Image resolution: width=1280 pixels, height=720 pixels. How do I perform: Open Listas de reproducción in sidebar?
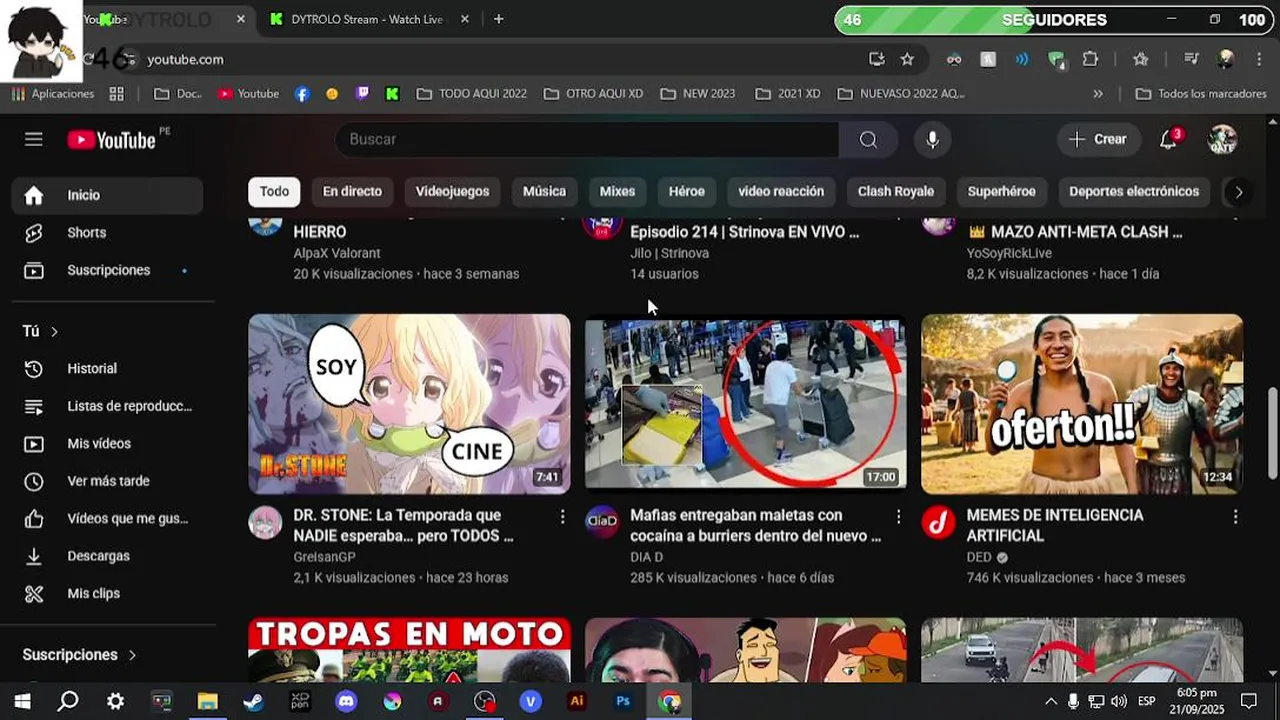[x=107, y=406]
